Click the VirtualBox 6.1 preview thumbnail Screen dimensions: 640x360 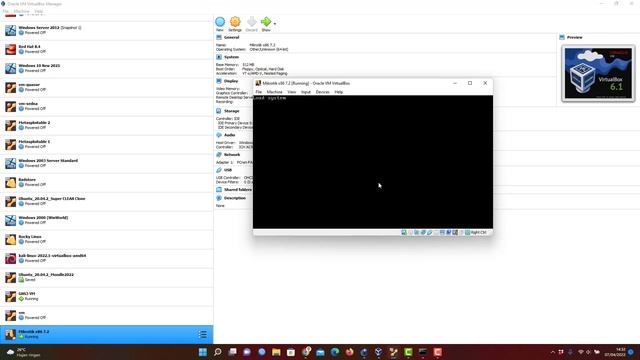(x=598, y=73)
